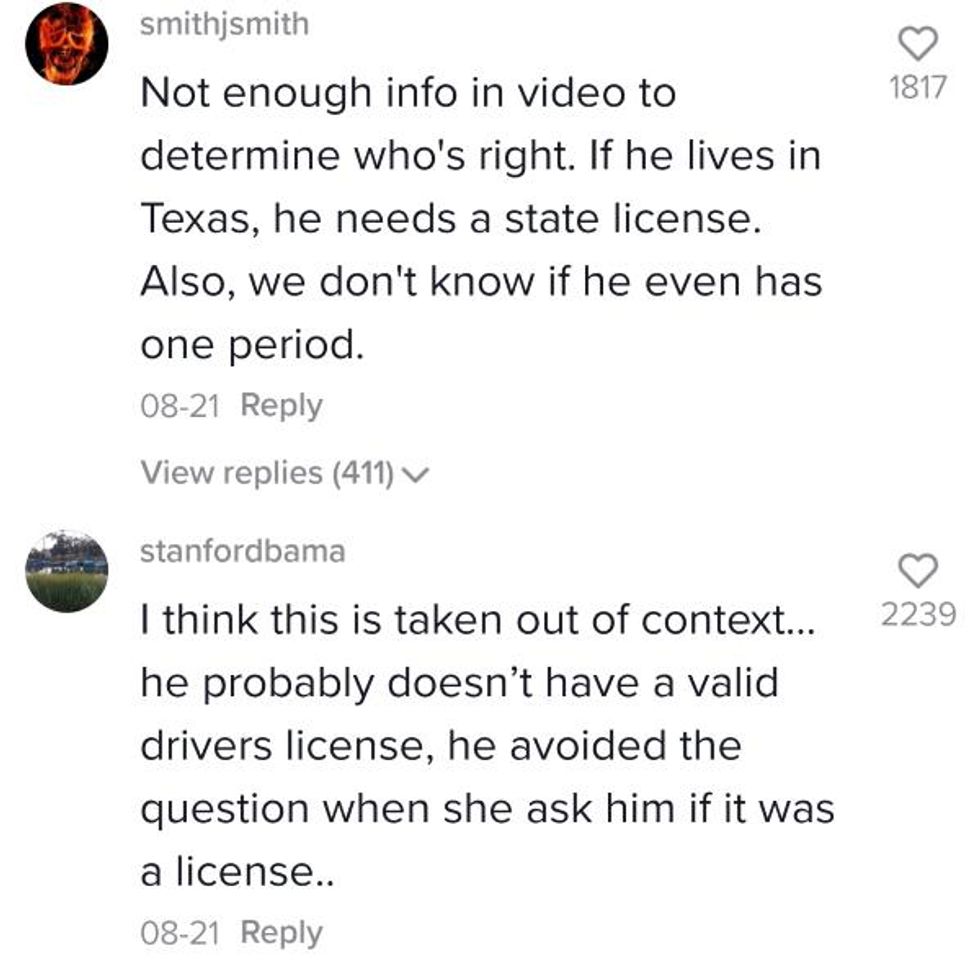Click the 08-21 date under smithjsmith's comment
This screenshot has width=980, height=969.
(x=180, y=406)
